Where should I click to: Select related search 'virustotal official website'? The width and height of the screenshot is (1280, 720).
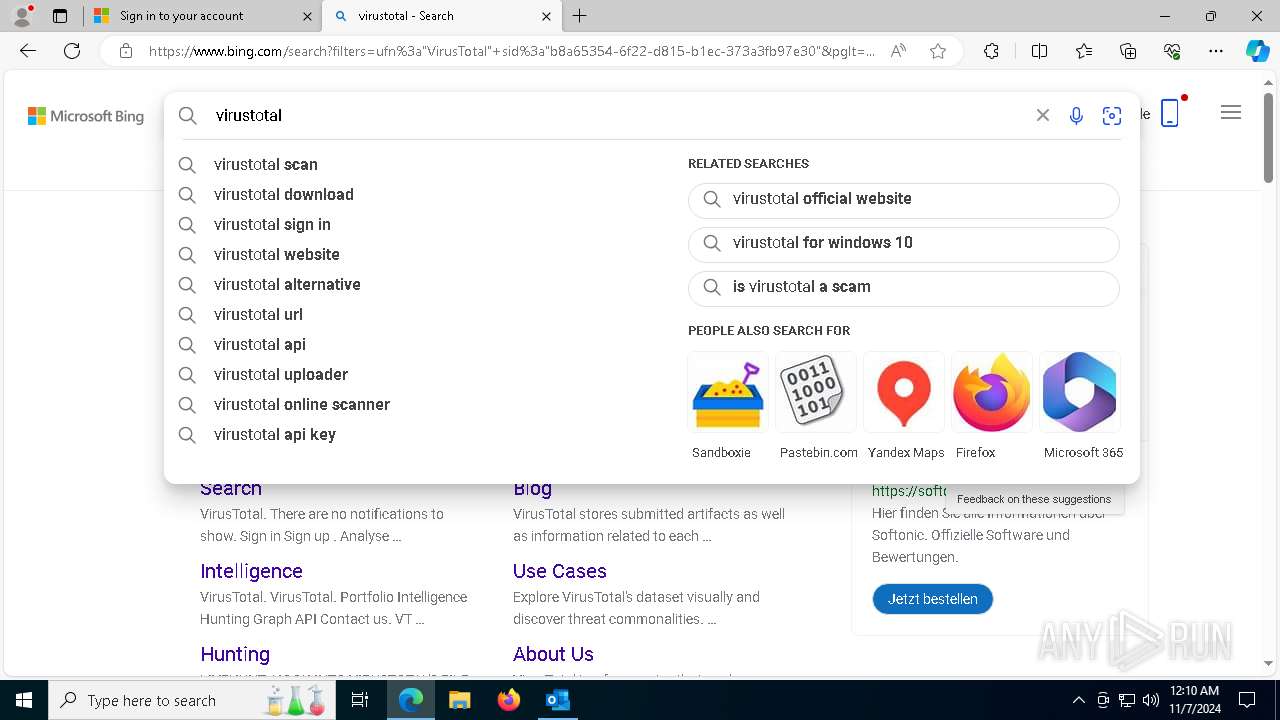point(904,200)
